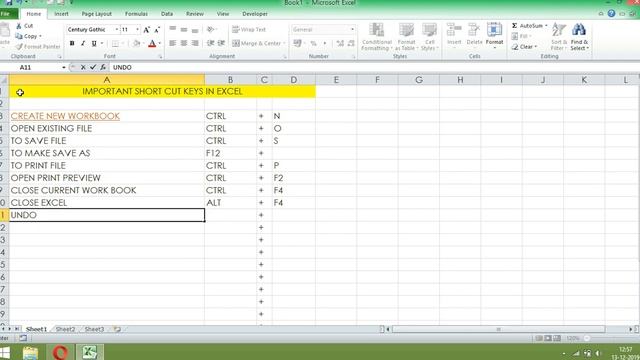Click the Orientation icon
The image size is (640, 360).
click(x=211, y=29)
